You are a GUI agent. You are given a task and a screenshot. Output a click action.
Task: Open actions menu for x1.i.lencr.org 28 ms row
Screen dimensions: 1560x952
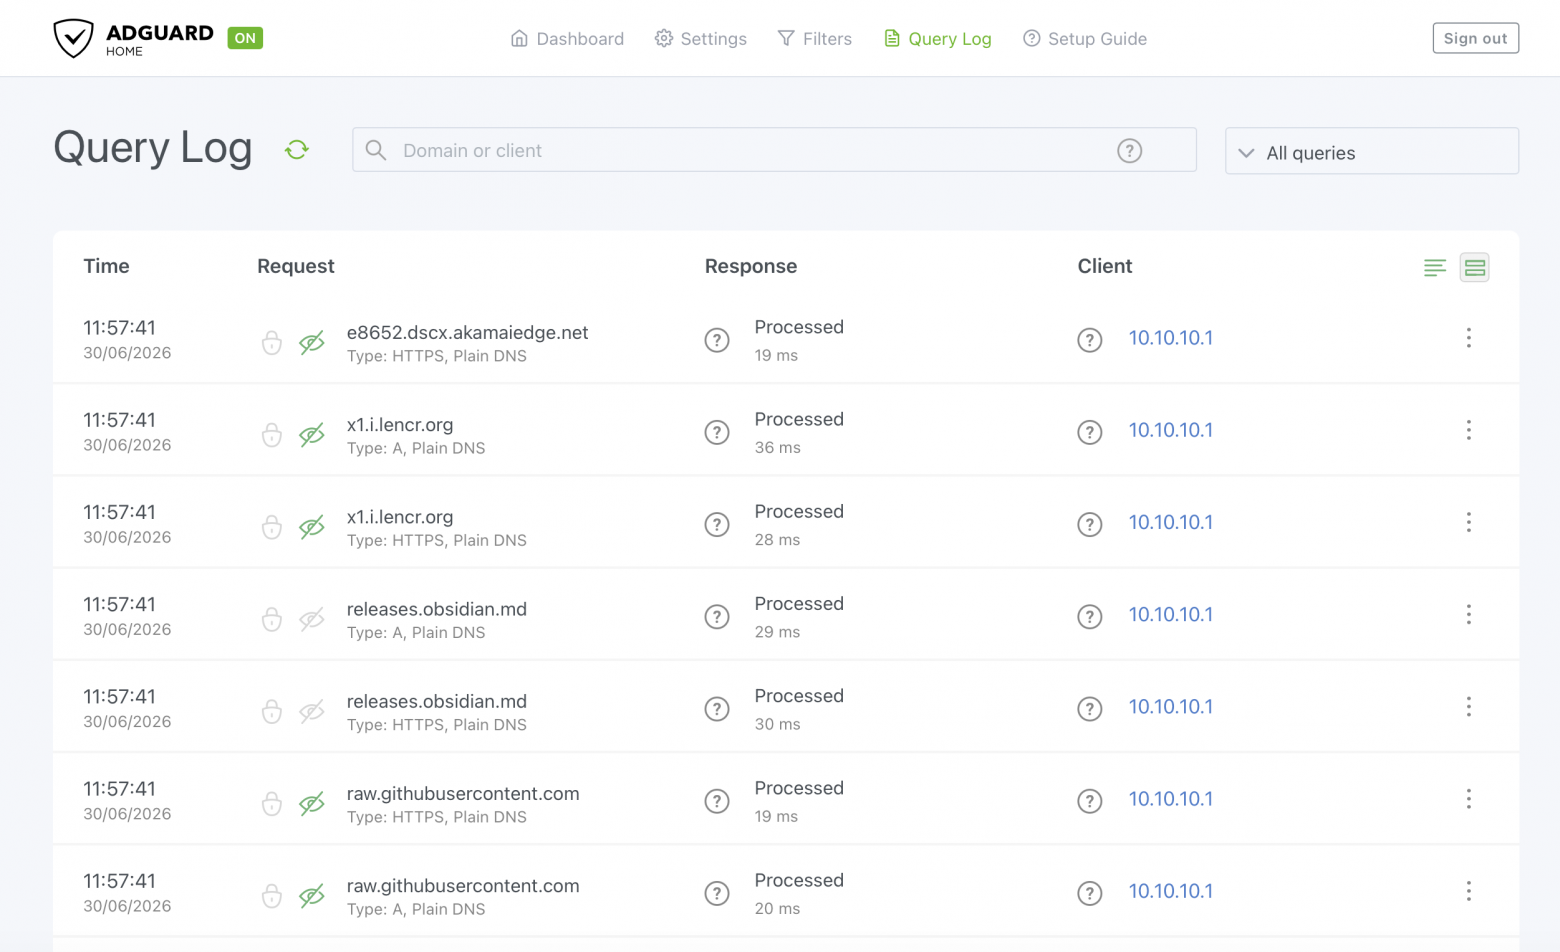(x=1469, y=522)
